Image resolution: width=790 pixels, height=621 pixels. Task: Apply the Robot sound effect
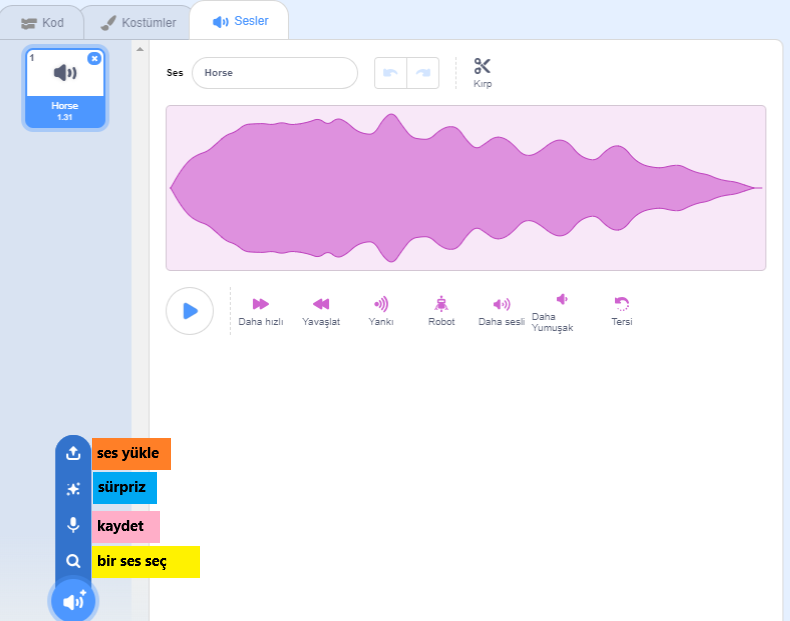coord(441,303)
